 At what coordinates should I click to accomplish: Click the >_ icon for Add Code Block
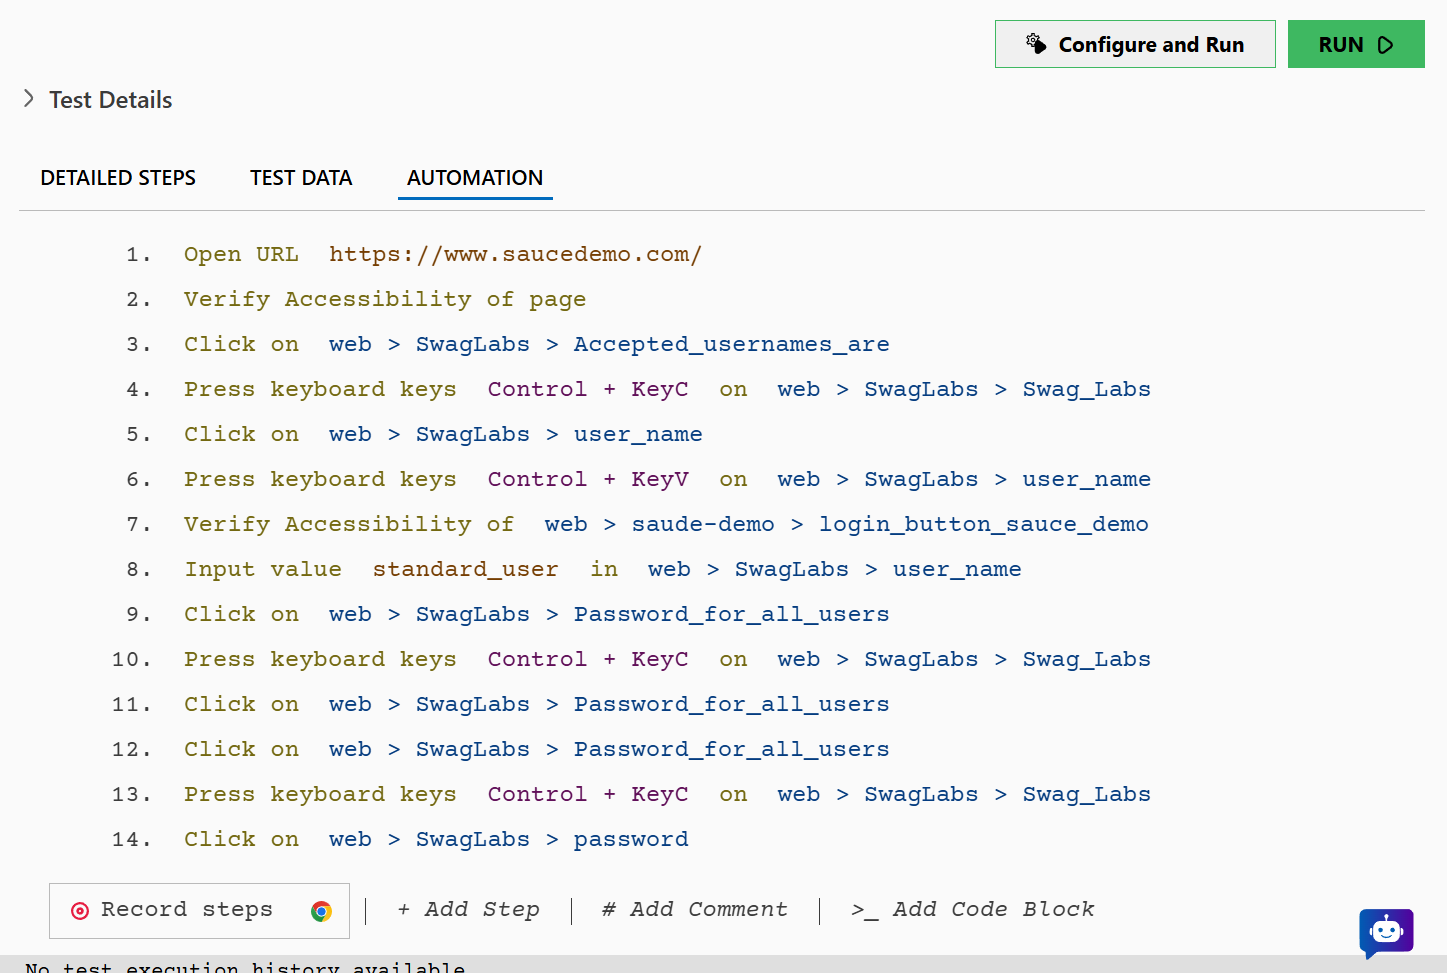coord(862,909)
